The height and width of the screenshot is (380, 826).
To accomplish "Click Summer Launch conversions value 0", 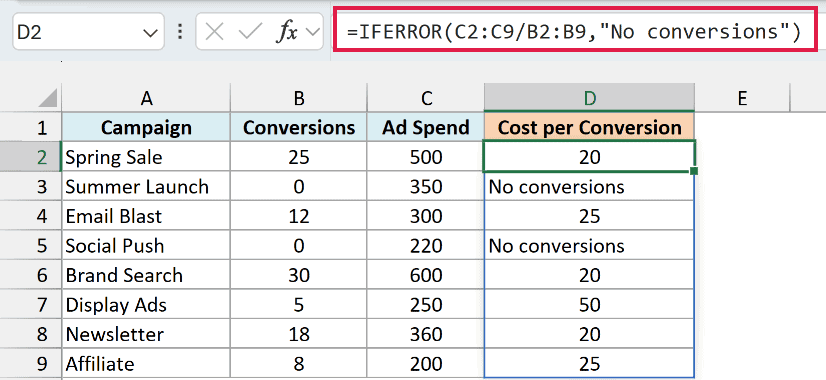I will pos(299,187).
